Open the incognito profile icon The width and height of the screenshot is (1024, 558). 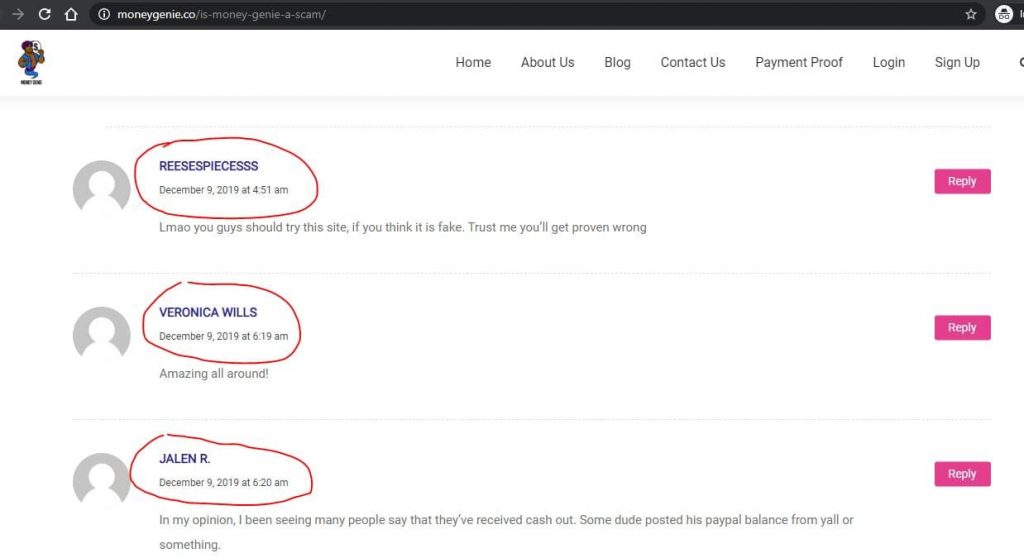(x=1004, y=14)
